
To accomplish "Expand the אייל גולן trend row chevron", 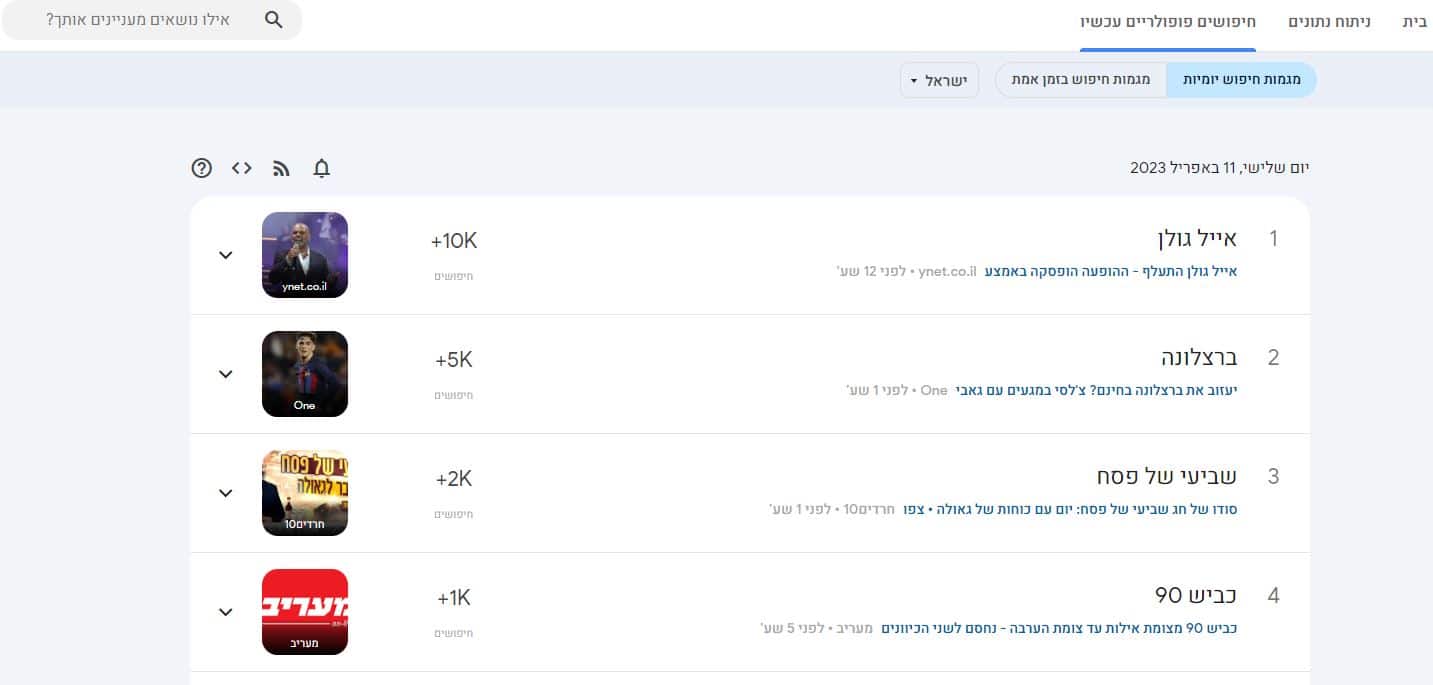I will 226,255.
